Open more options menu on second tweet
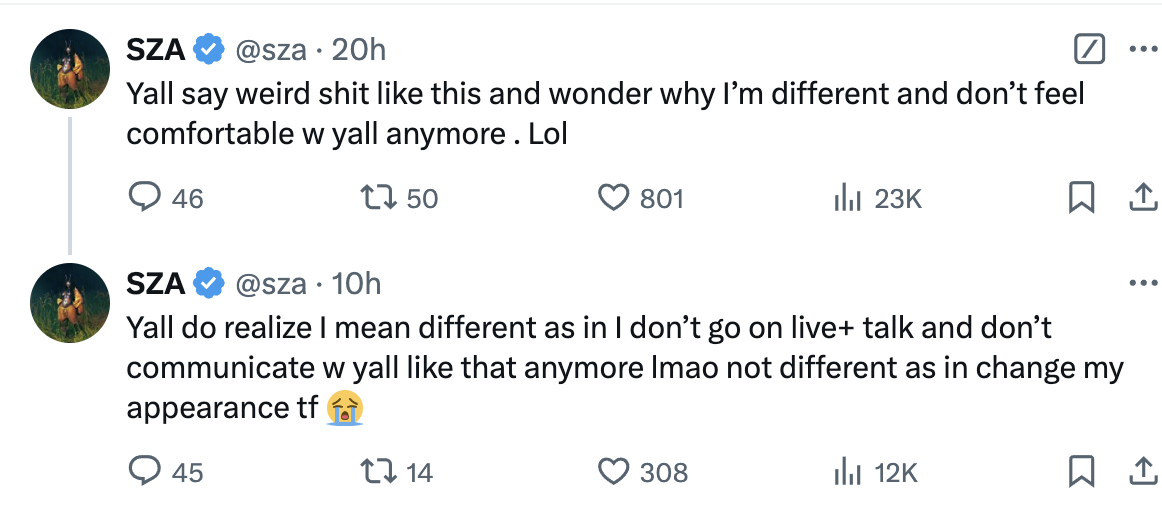Viewport: 1162px width, 514px height. click(1143, 284)
